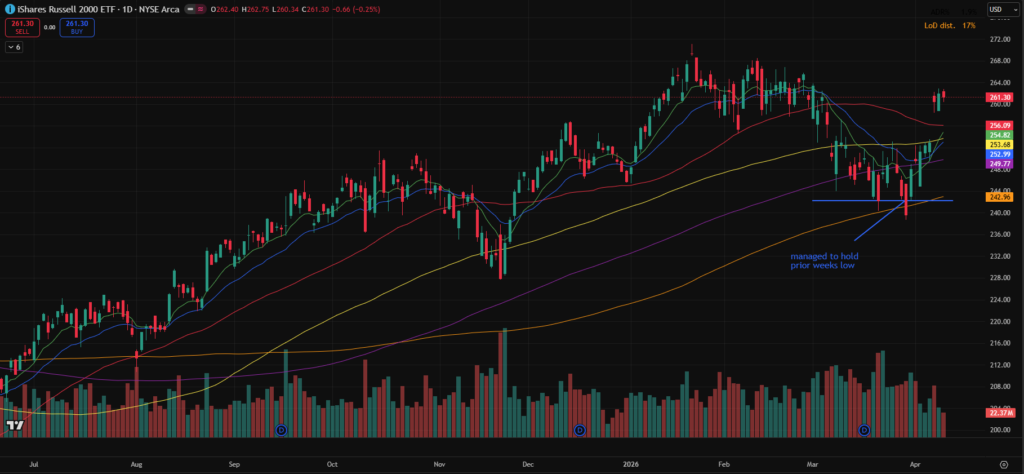Click the iShares info icon beside symbol name
Screen dimensions: 1024x474
tap(9, 9)
